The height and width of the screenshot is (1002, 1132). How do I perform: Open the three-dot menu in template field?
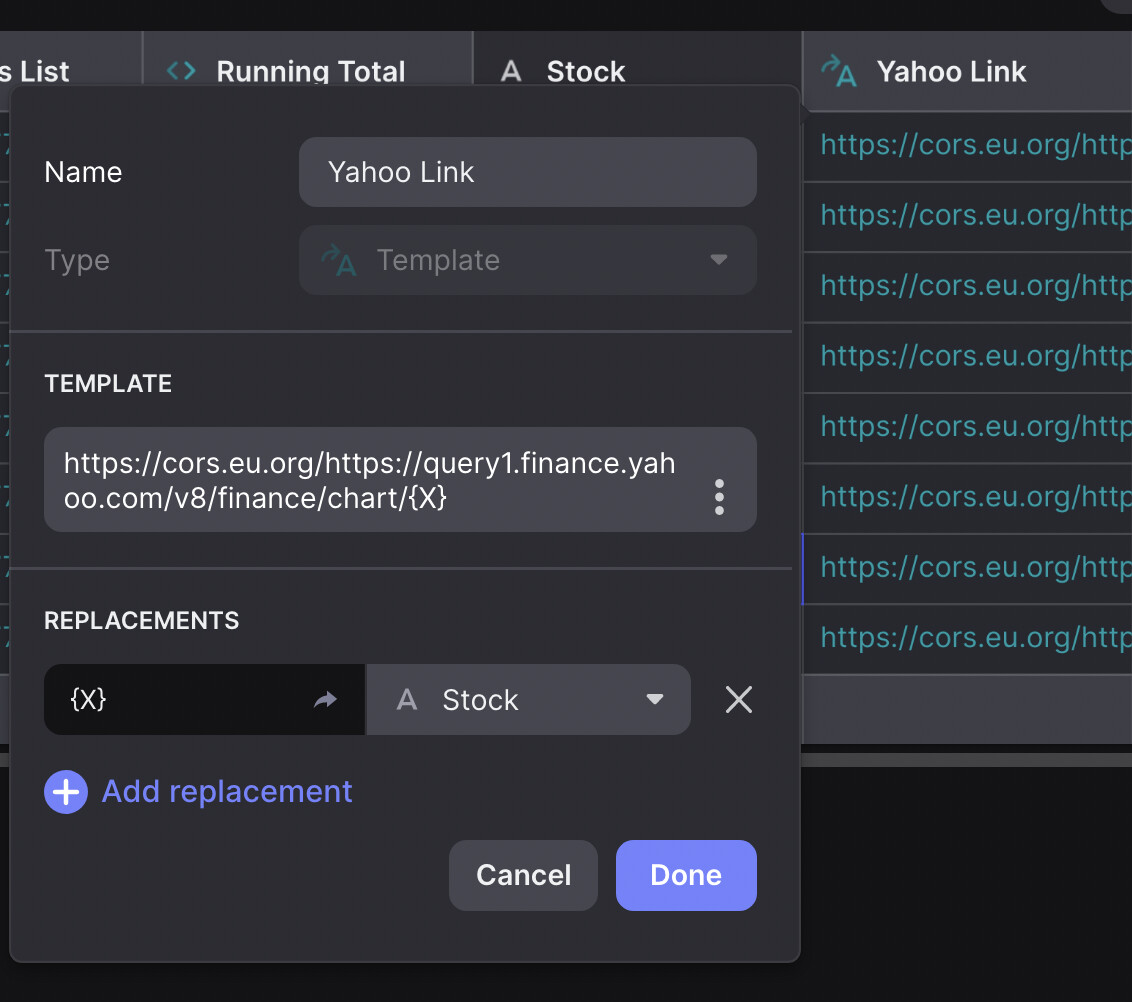point(719,497)
